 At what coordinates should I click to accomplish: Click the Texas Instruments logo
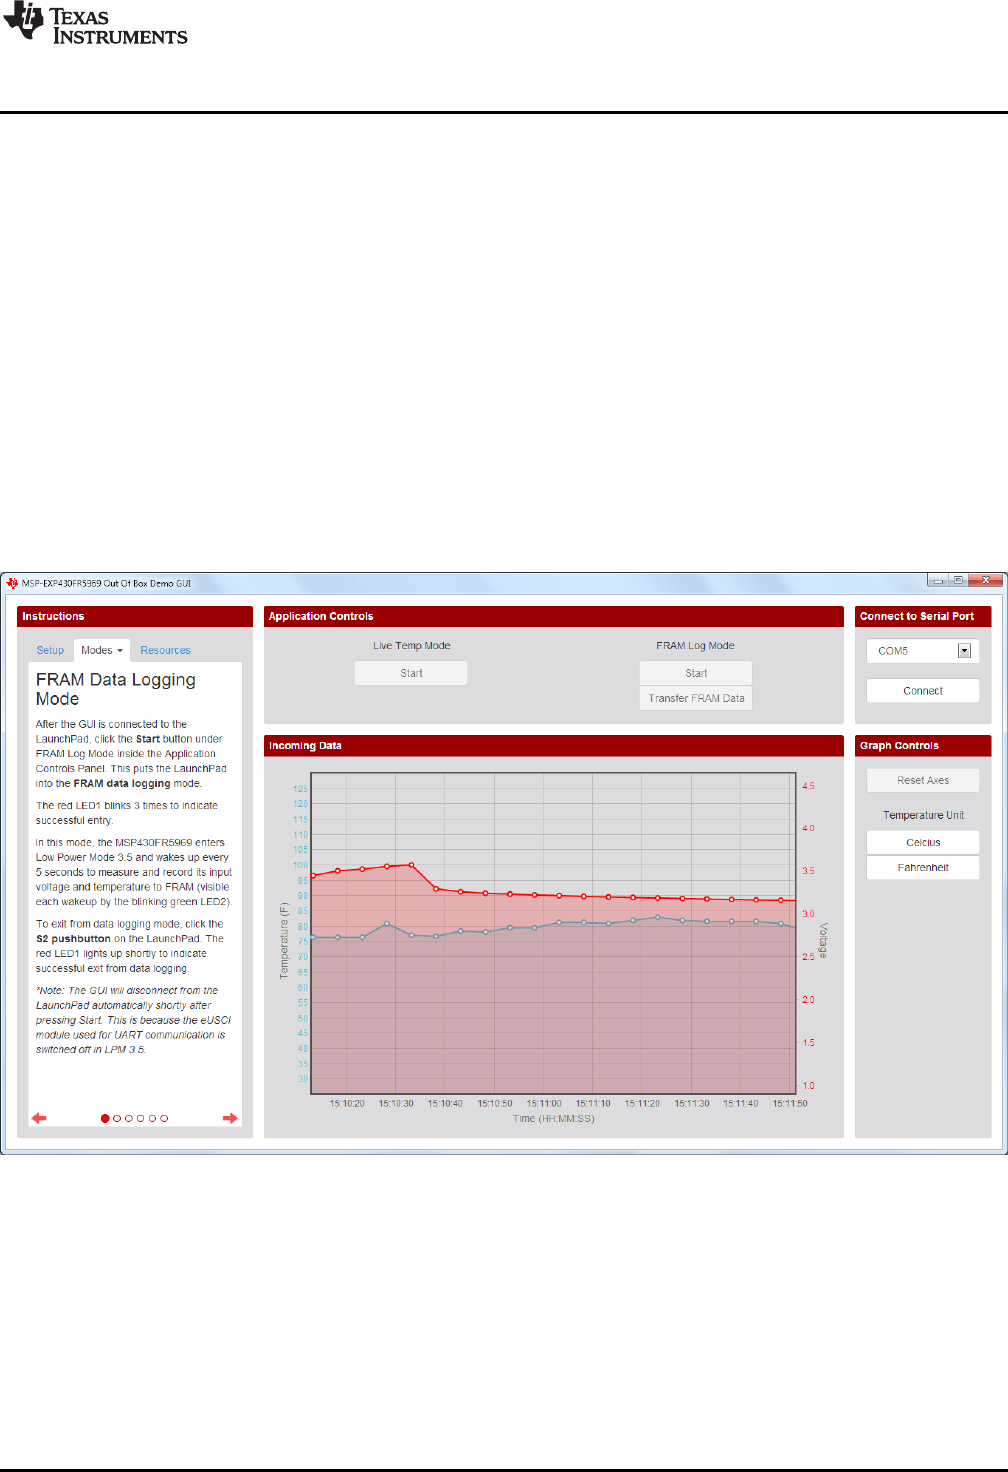coord(96,25)
